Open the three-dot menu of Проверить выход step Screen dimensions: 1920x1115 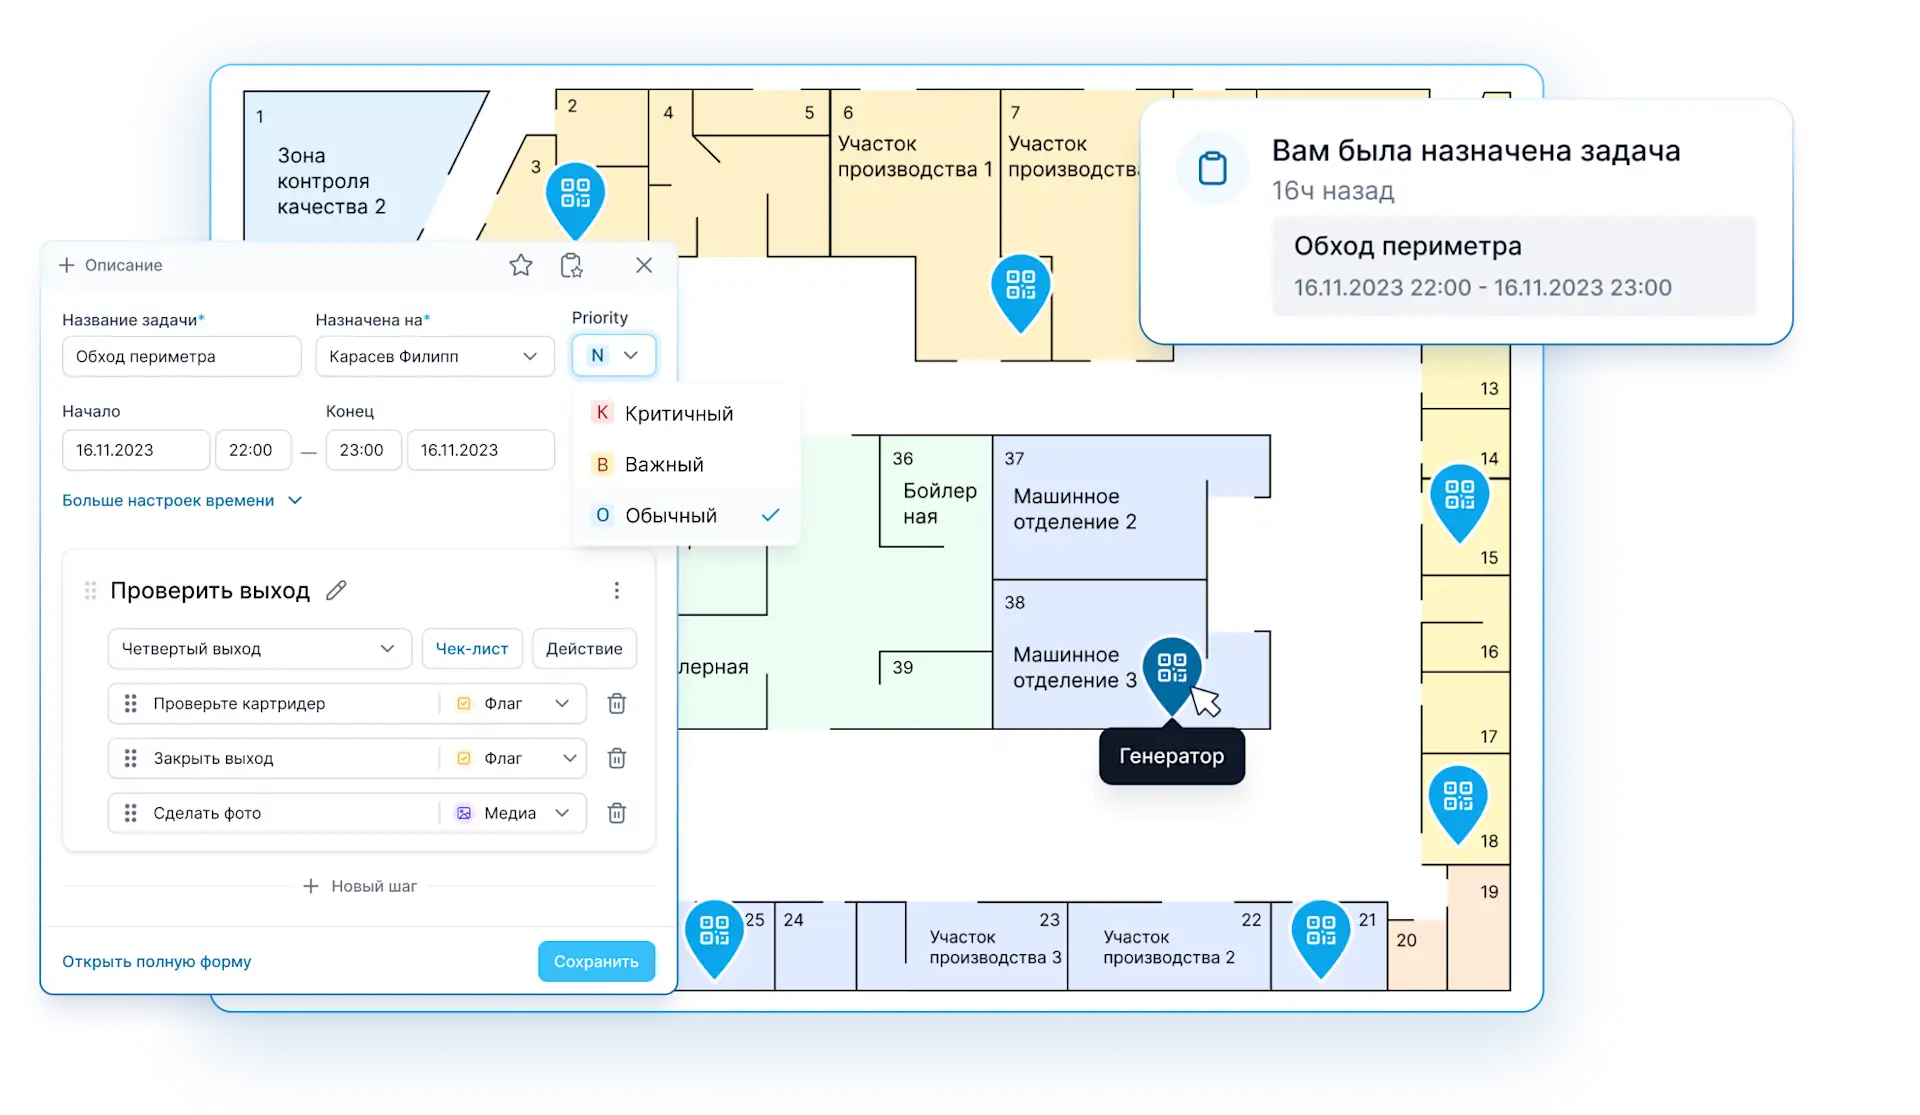click(617, 591)
